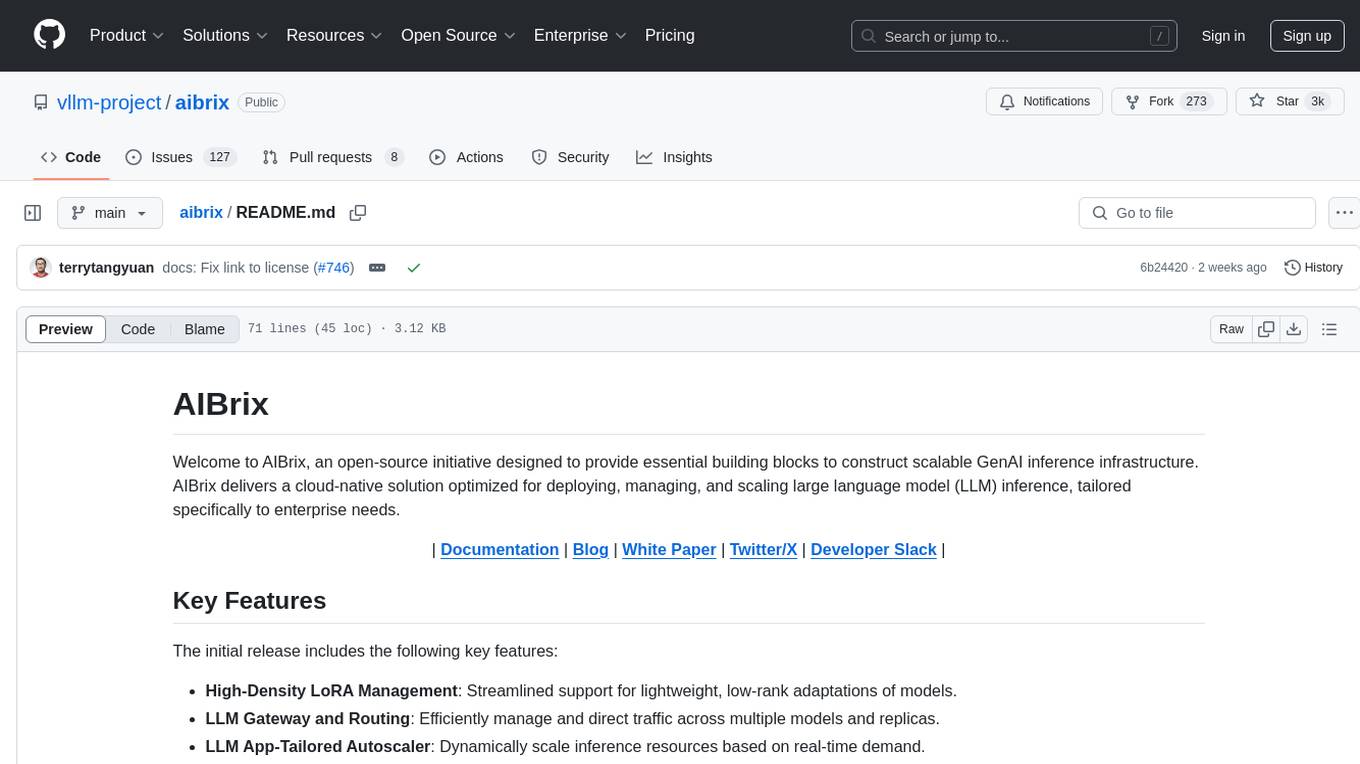Viewport: 1360px width, 764px height.
Task: Click the Pull requests count badge 8
Action: click(x=394, y=157)
